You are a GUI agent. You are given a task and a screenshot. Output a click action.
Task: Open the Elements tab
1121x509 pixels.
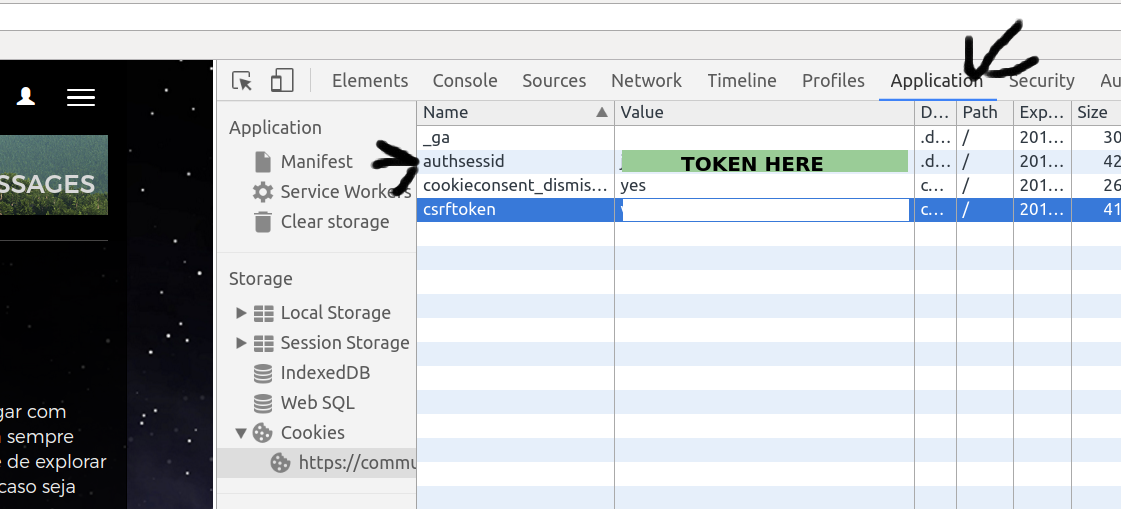(370, 81)
